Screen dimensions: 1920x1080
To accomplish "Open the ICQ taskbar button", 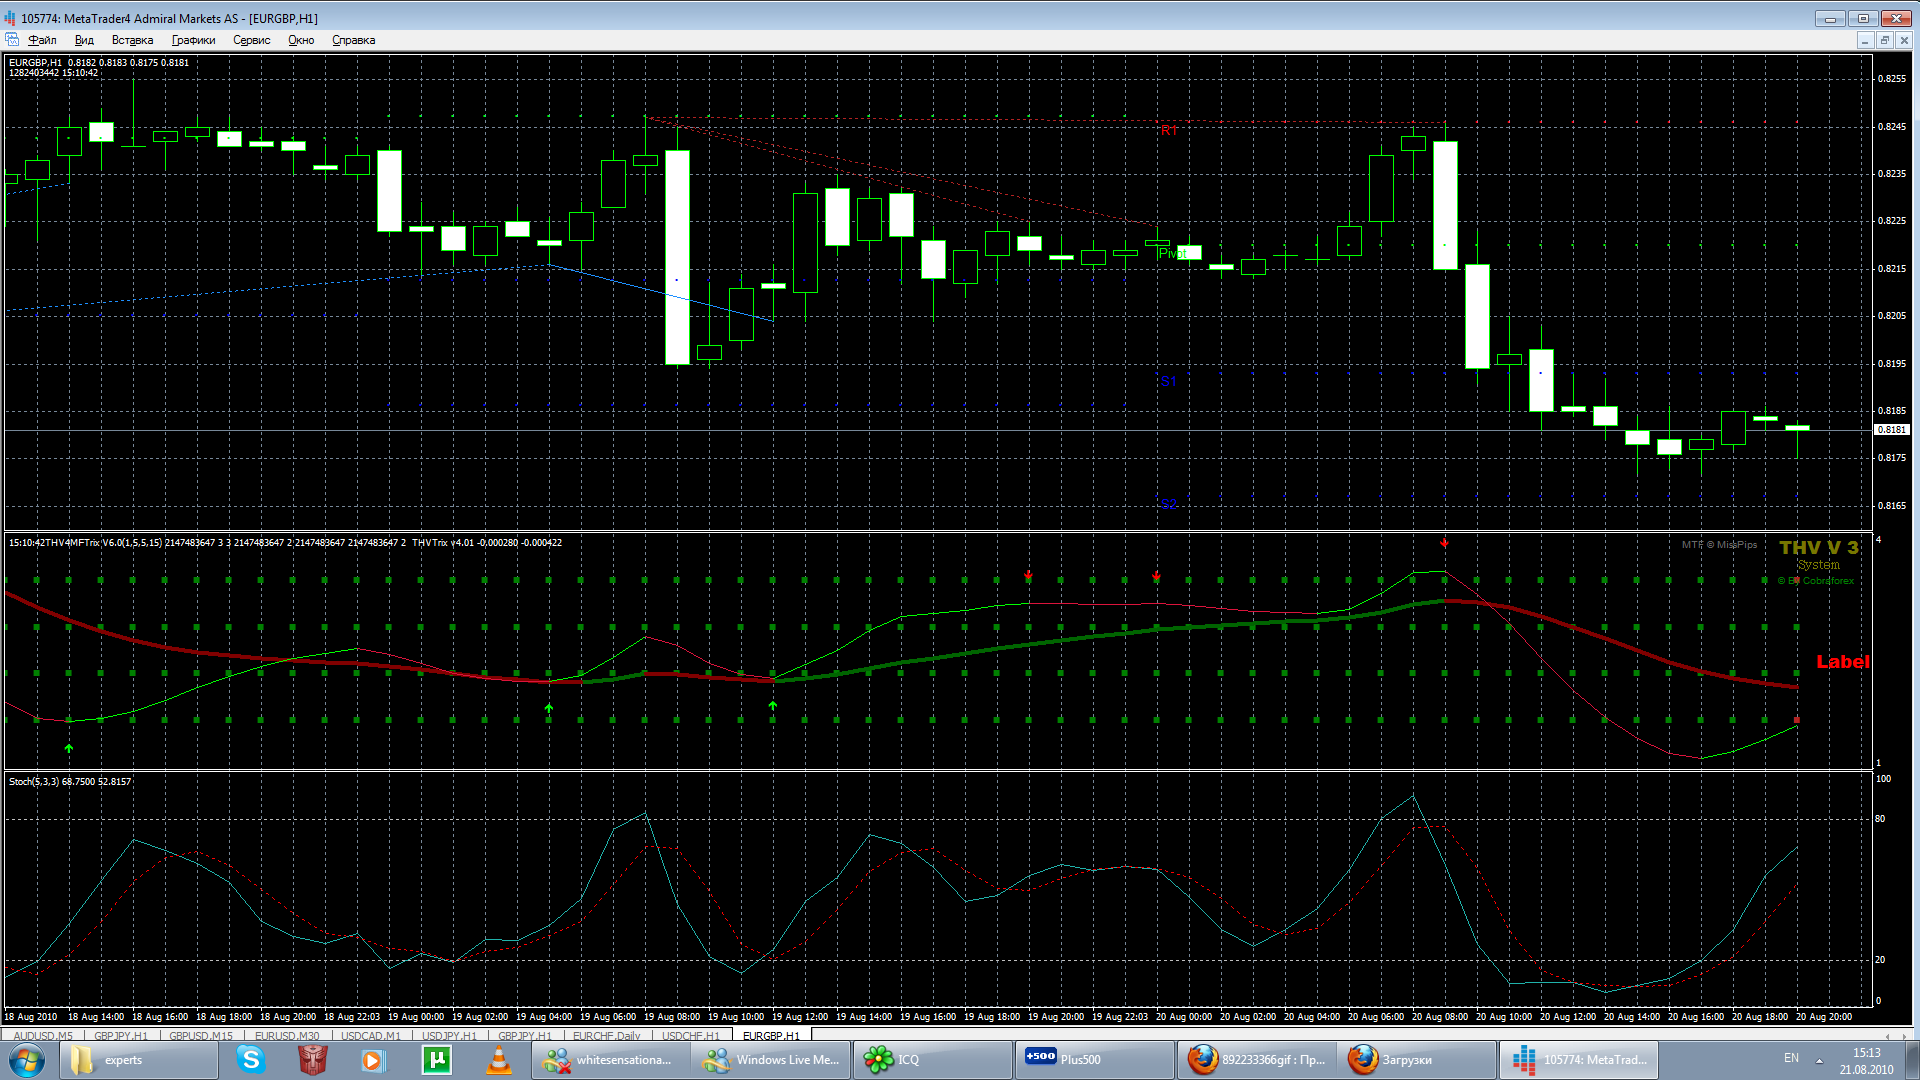I will point(930,1059).
